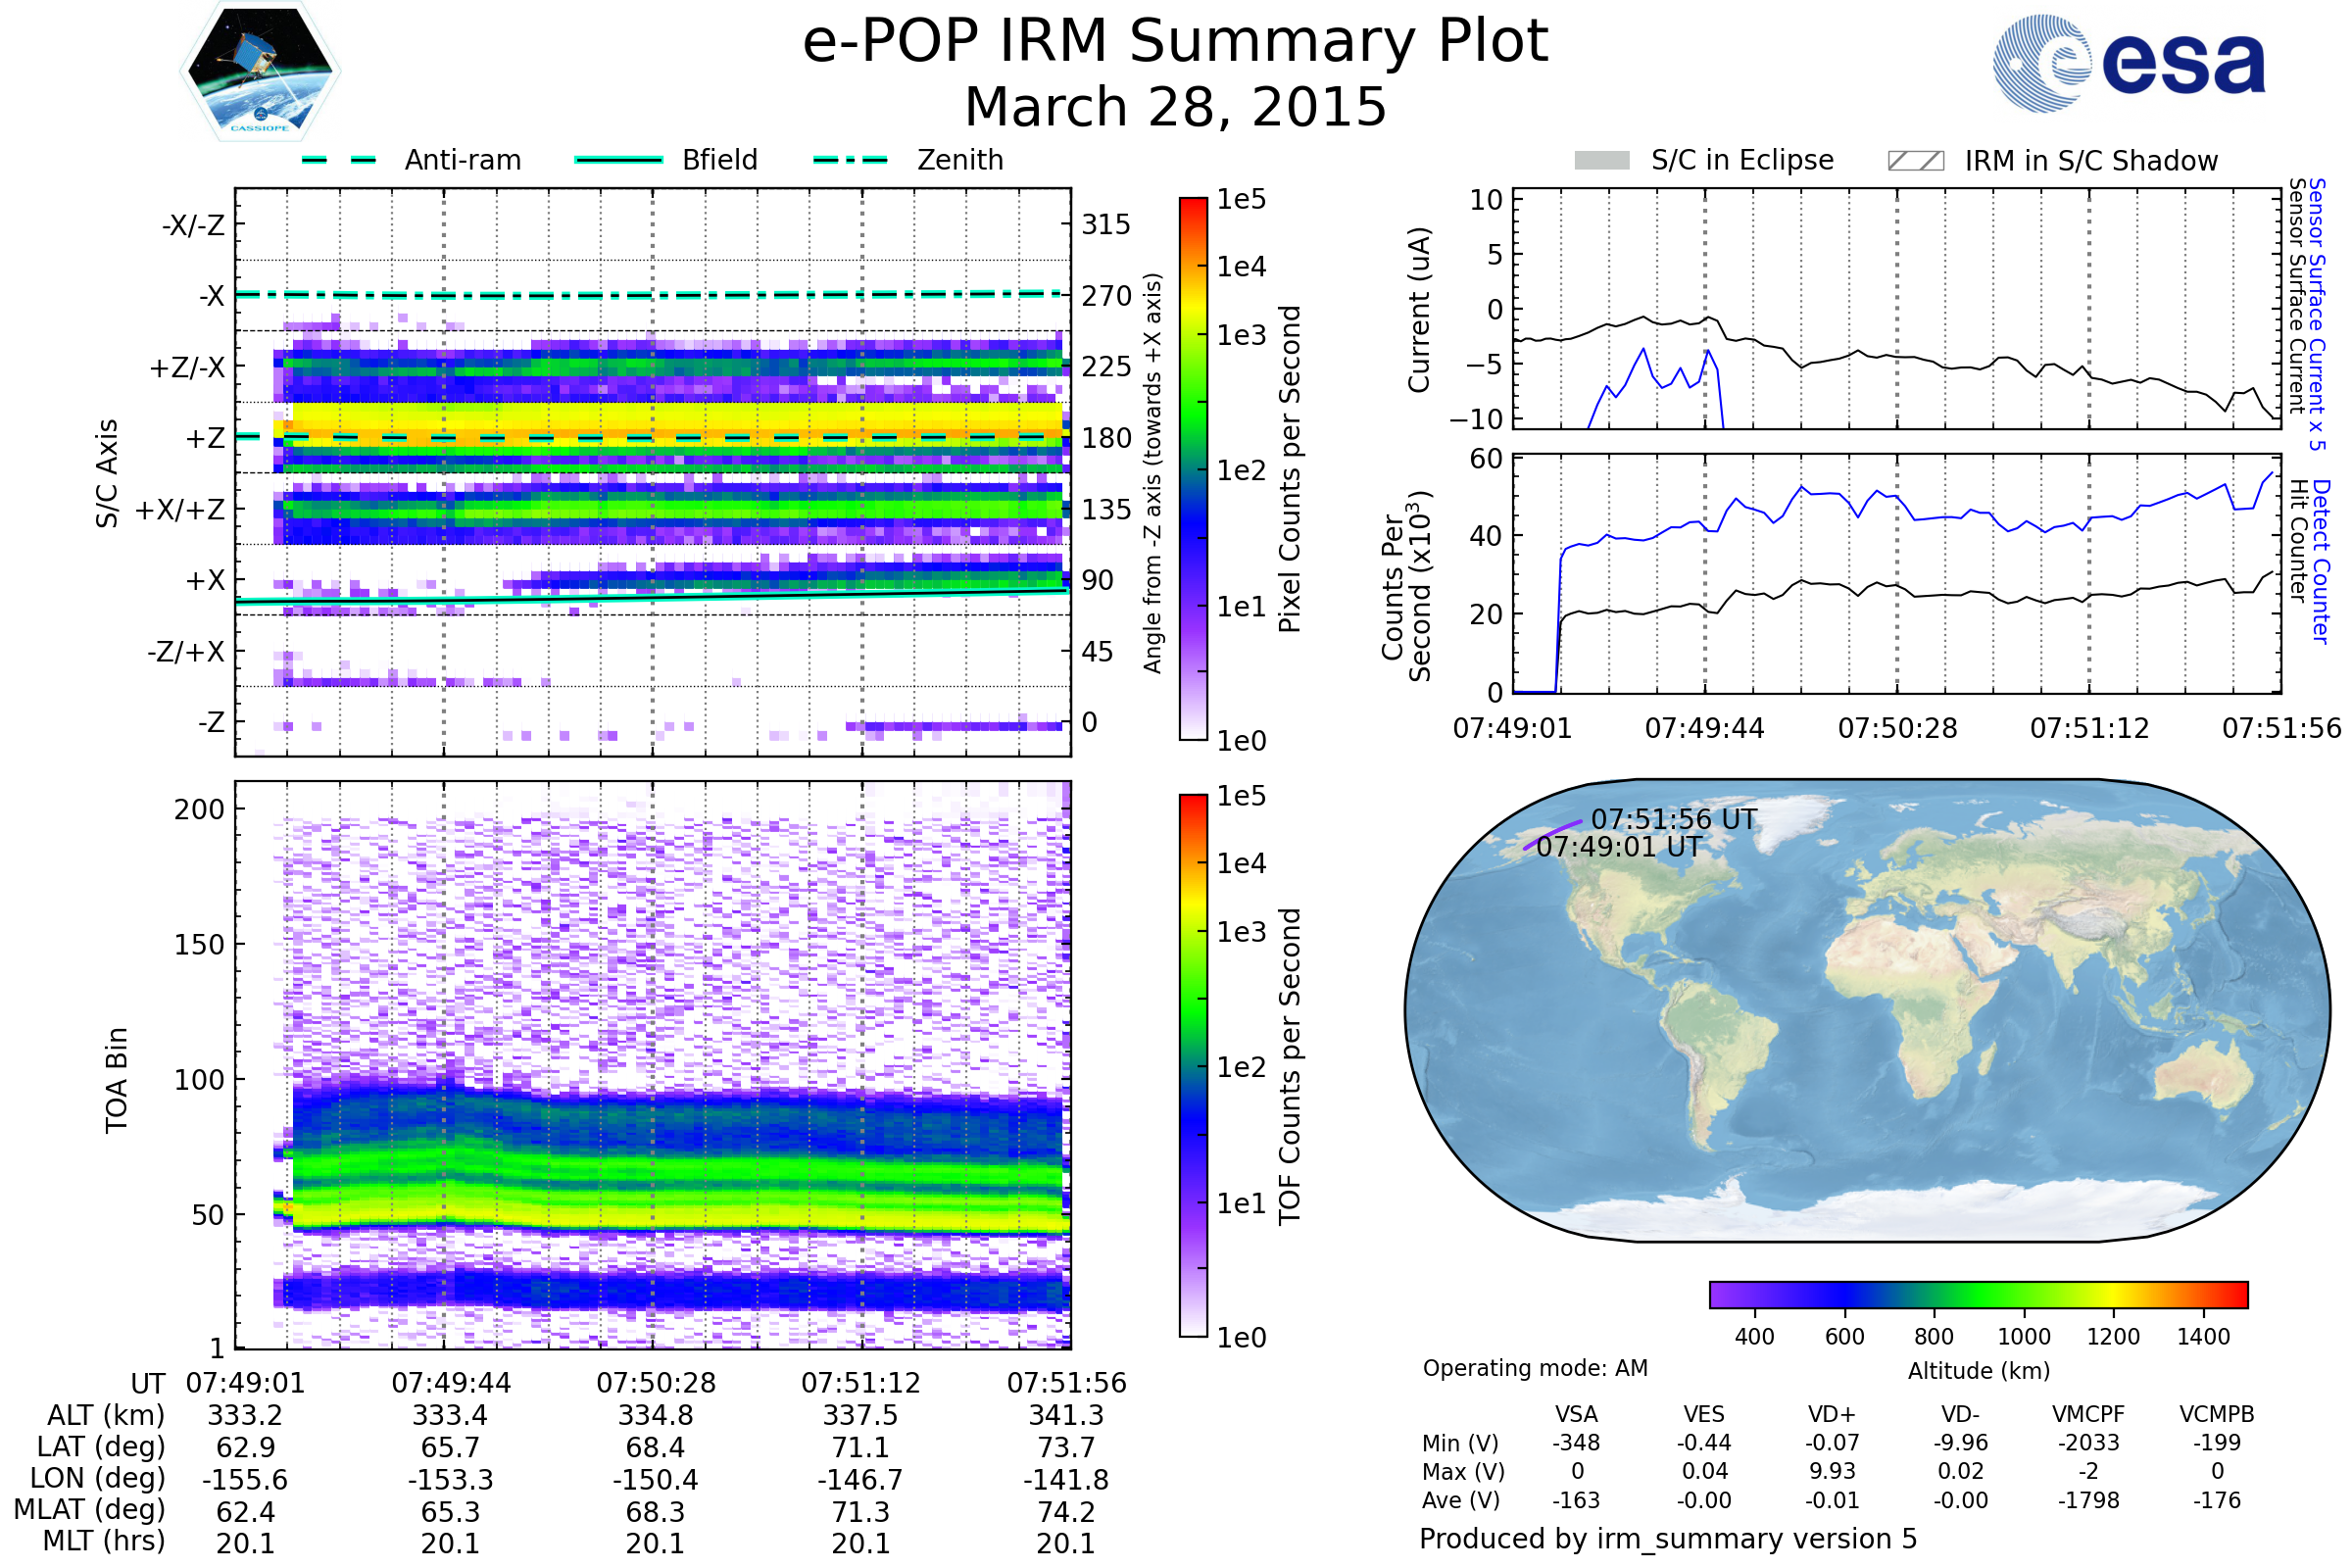Click the e-POP IRM Summary Plot title
This screenshot has height=1568, width=2352.
coord(1175,42)
